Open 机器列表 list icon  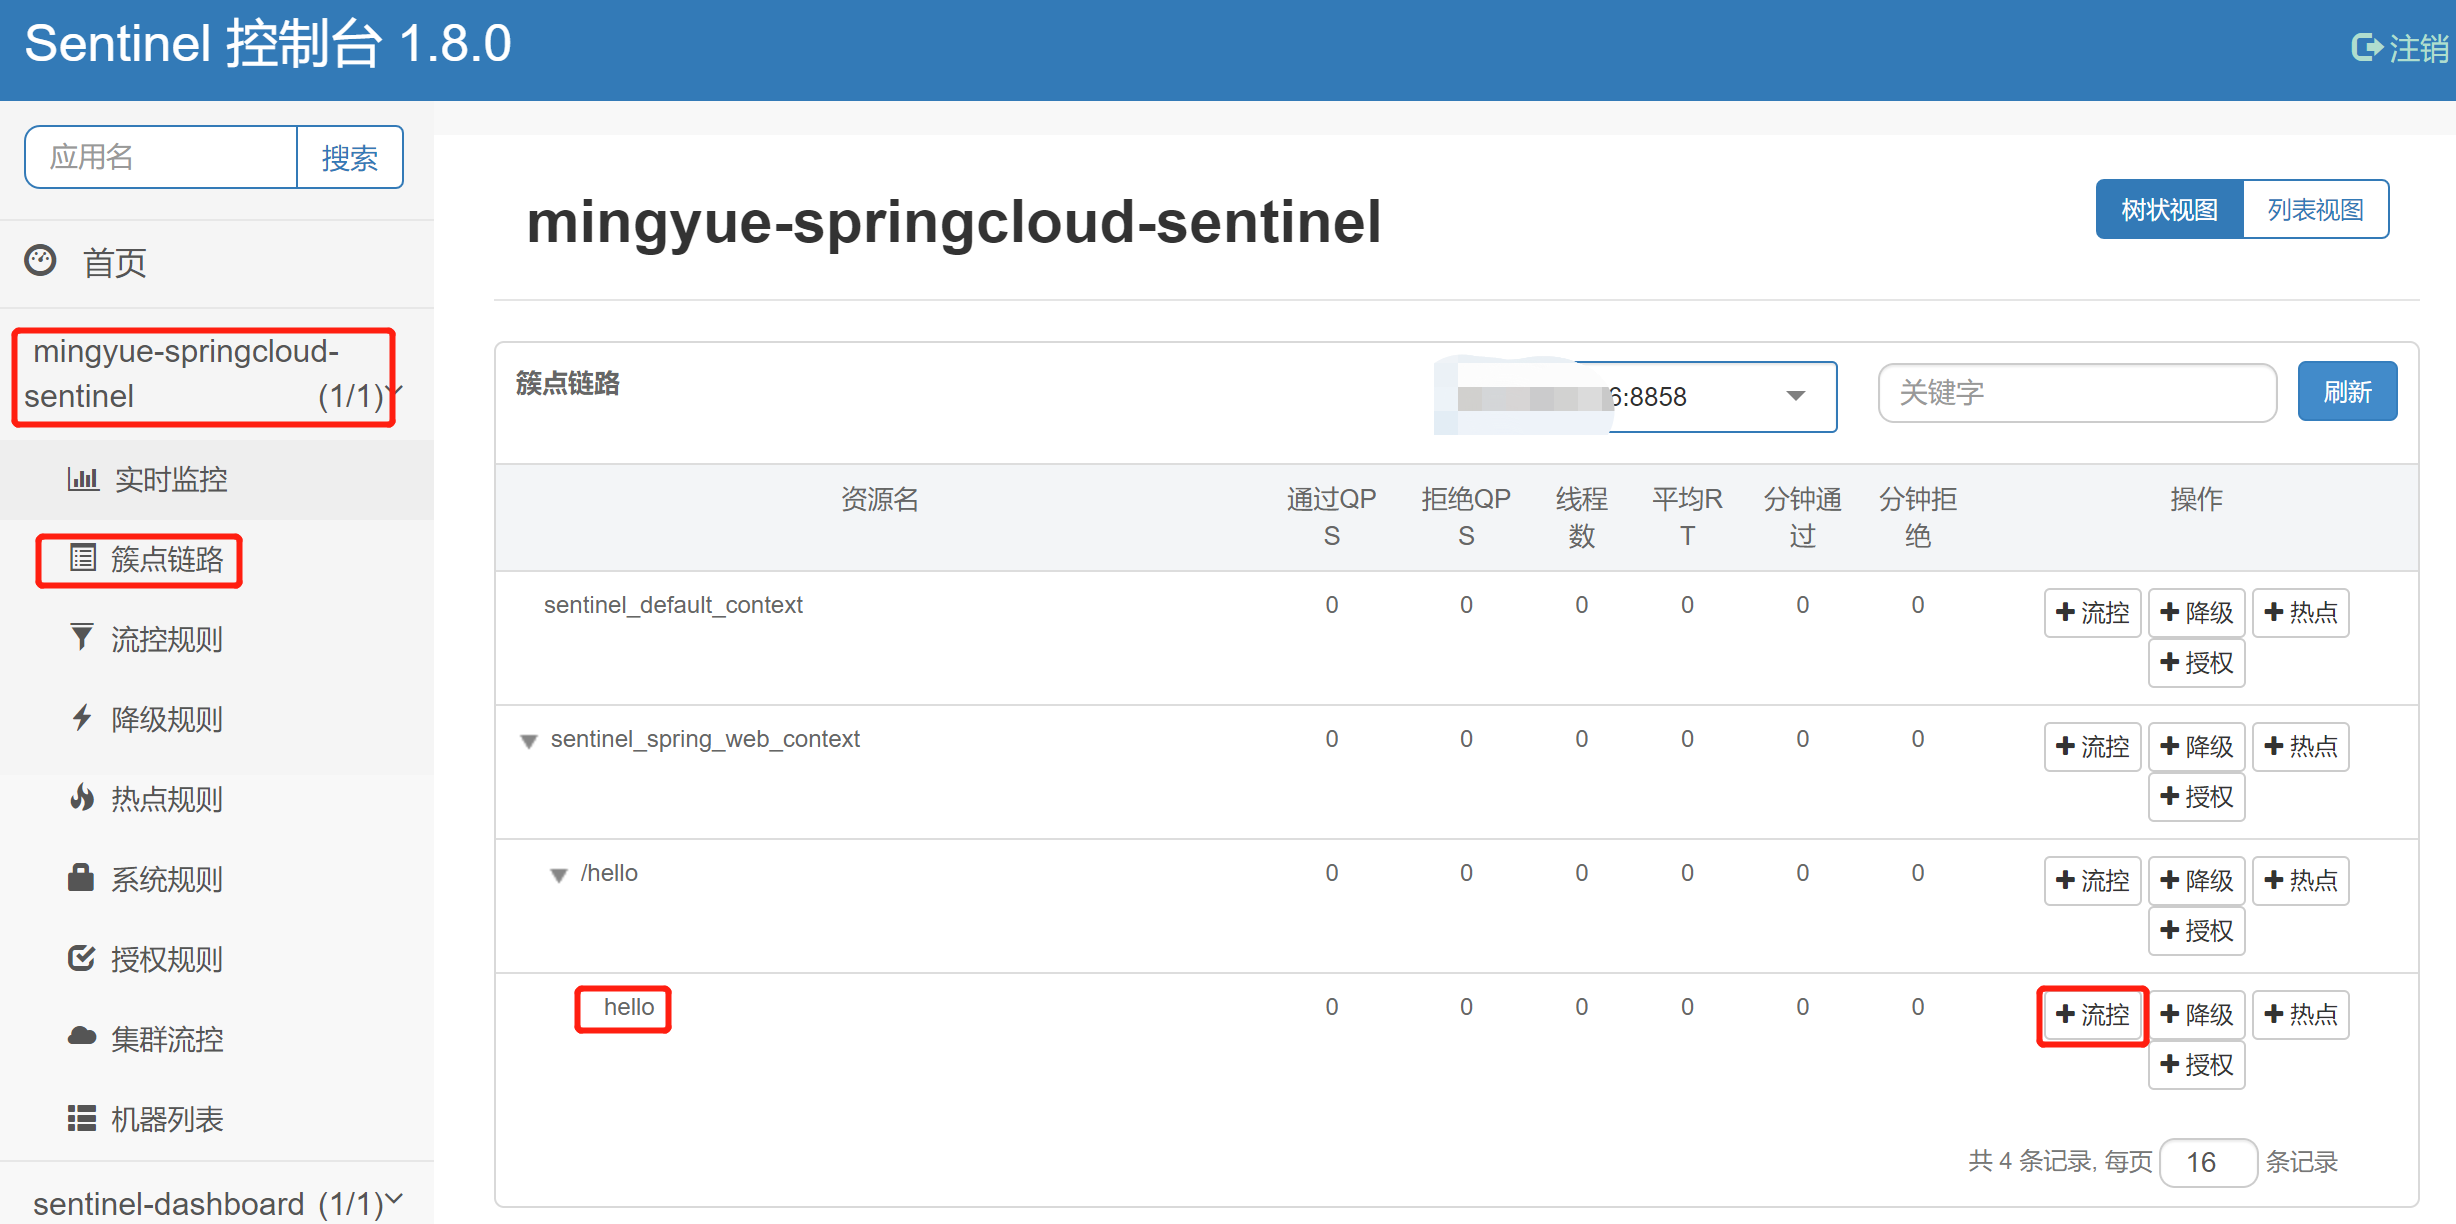[x=82, y=1118]
